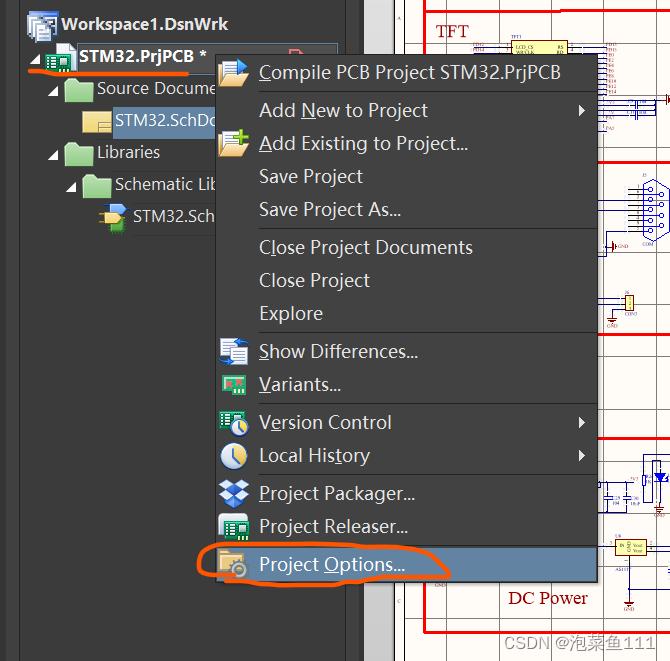Choose Close Project menu entry
This screenshot has height=661, width=670.
(406, 280)
